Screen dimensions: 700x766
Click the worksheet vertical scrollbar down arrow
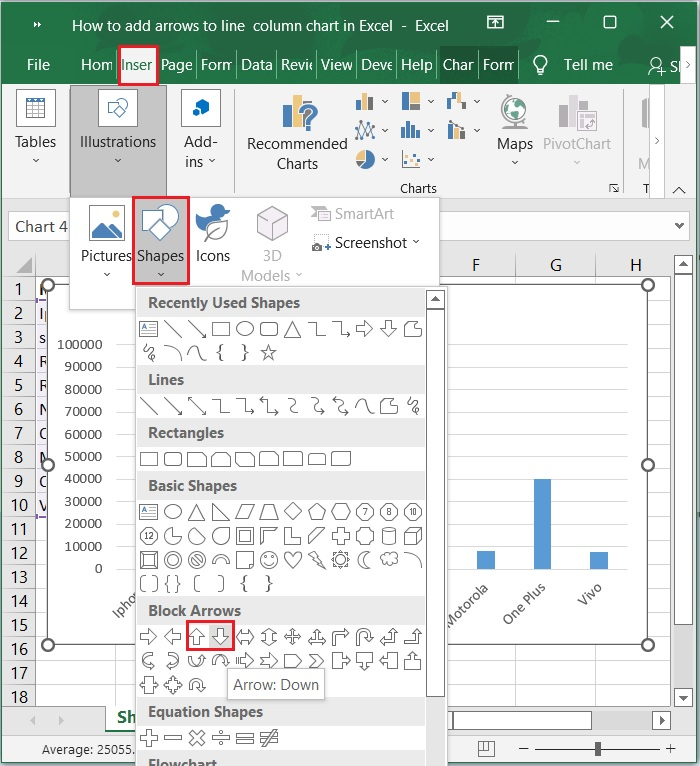pos(683,698)
